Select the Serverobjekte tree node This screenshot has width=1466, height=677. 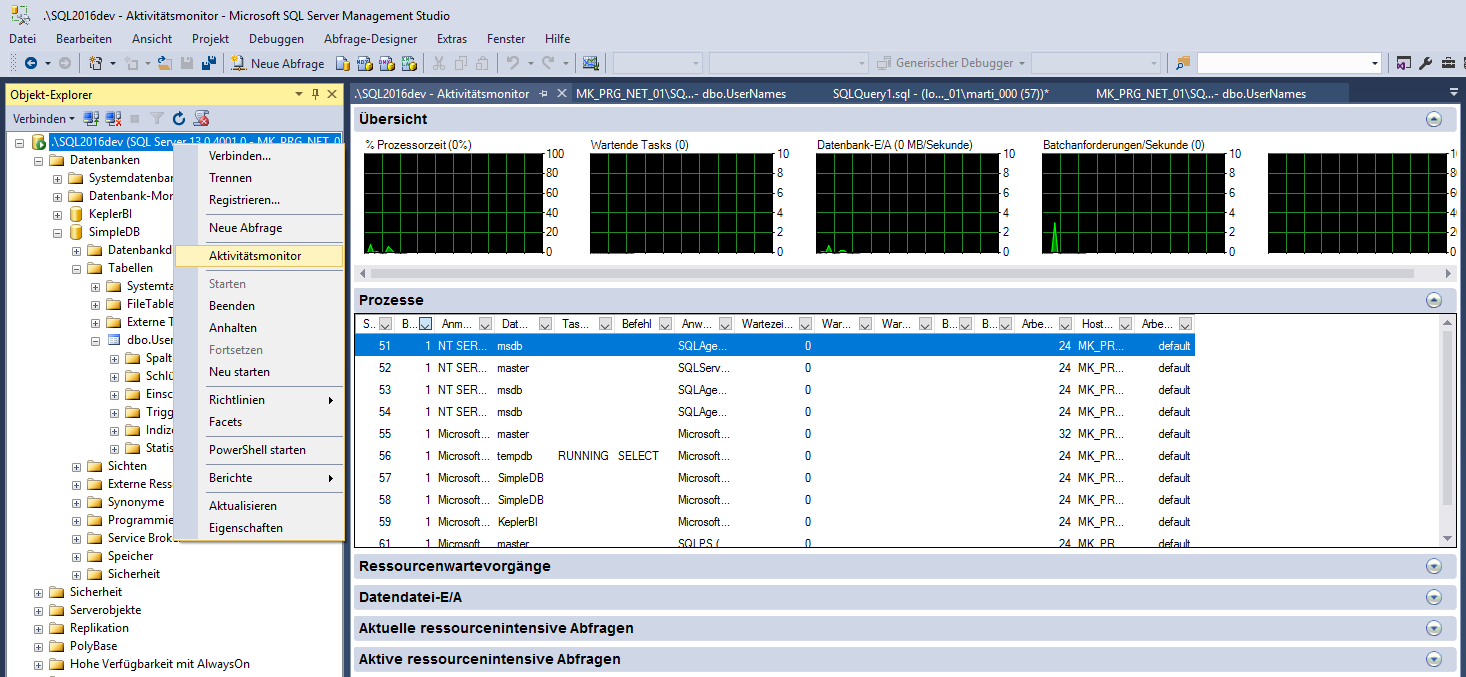[105, 610]
